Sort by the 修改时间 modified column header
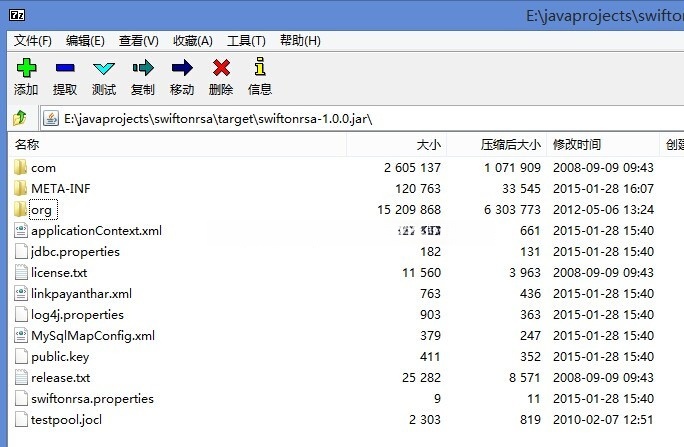Viewport: 684px width, 447px height. click(603, 145)
